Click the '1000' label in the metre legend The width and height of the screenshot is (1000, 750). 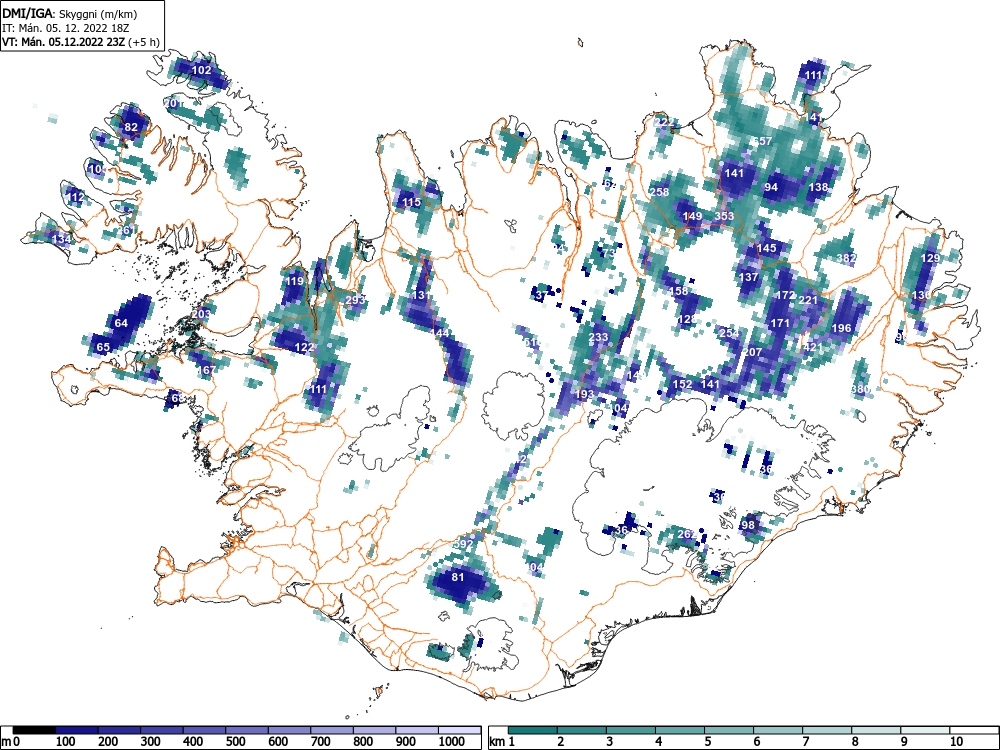pyautogui.click(x=452, y=742)
